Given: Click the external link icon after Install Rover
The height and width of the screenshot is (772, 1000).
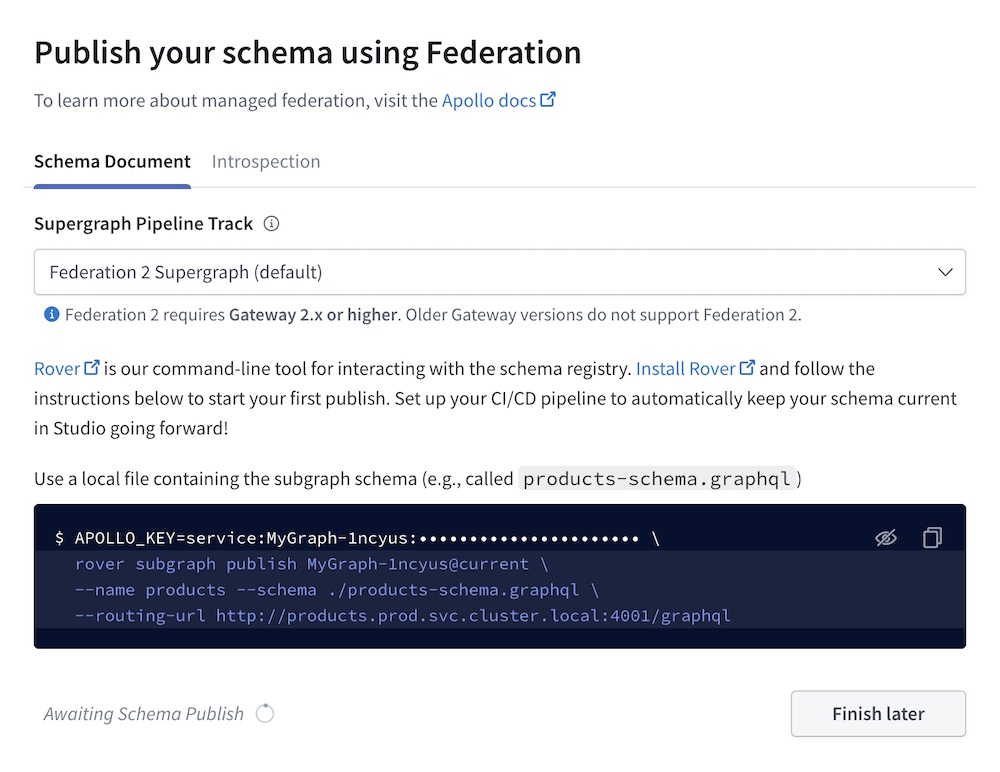Looking at the screenshot, I should tap(748, 368).
